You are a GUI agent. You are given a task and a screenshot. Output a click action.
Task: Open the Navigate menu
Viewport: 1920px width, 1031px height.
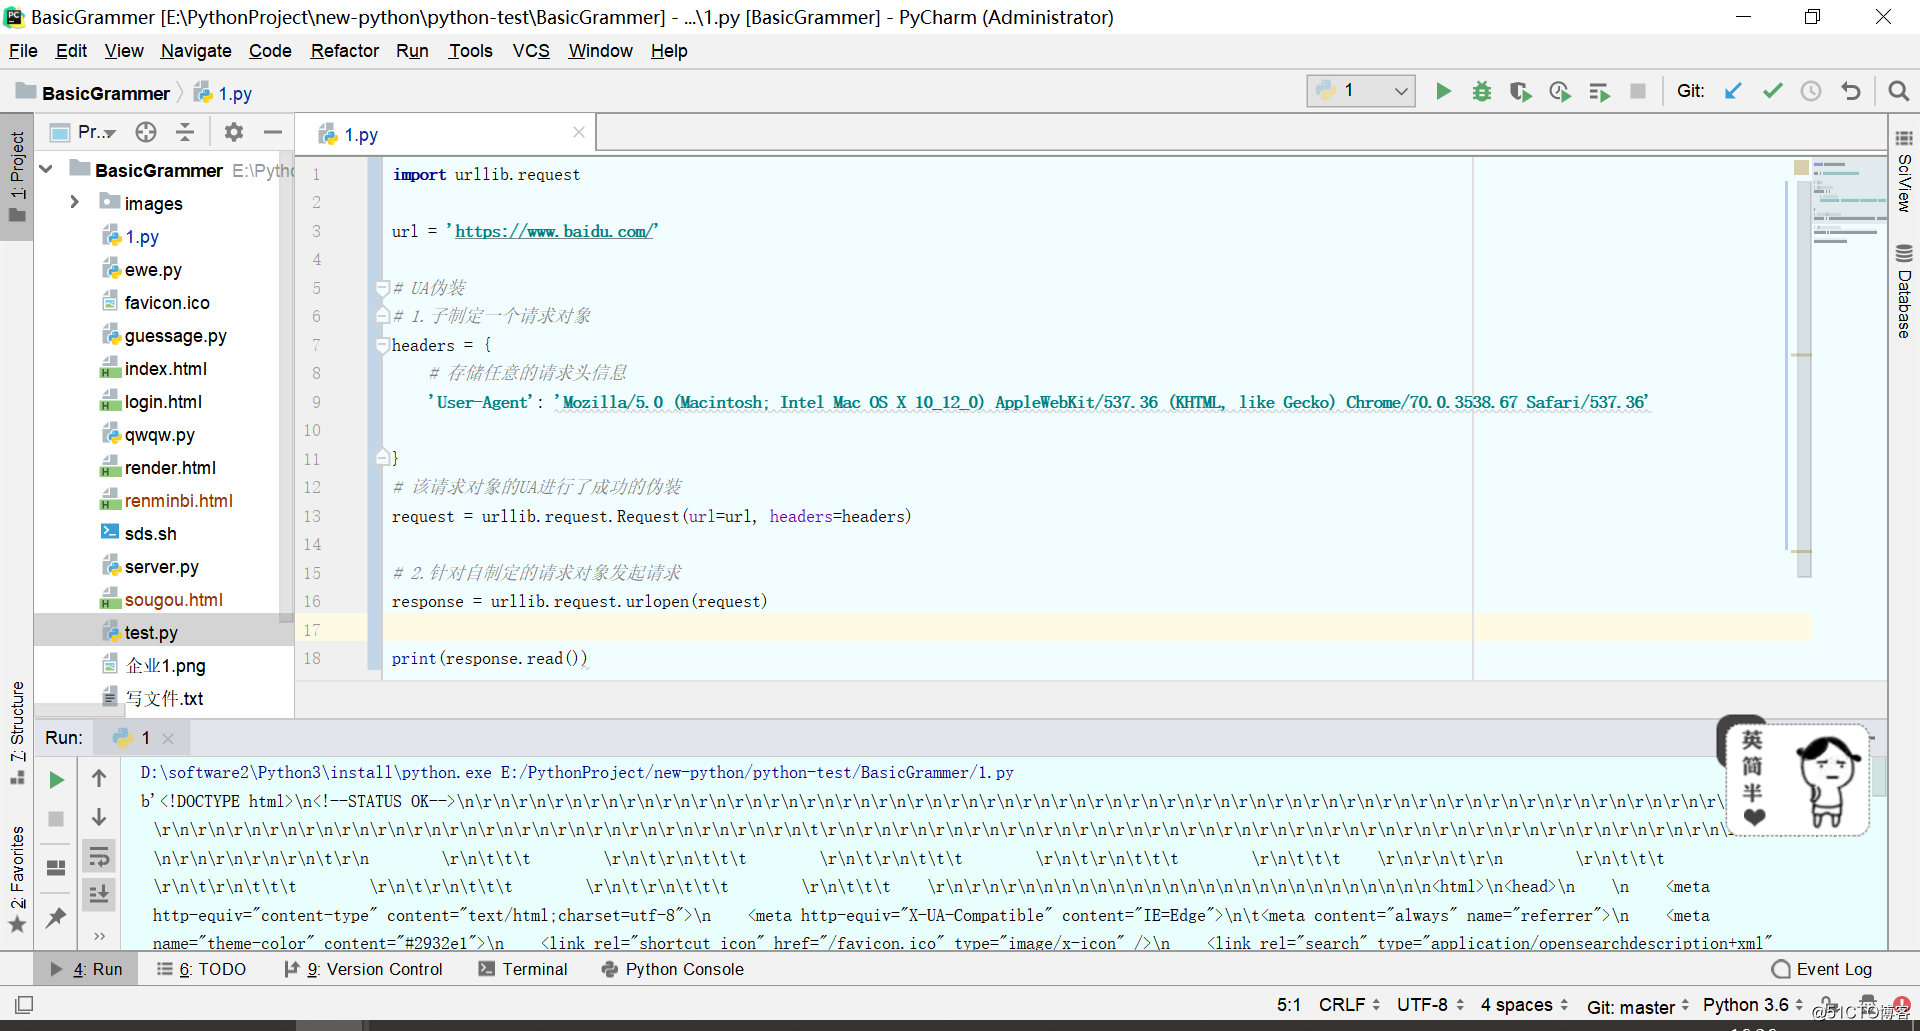tap(196, 51)
